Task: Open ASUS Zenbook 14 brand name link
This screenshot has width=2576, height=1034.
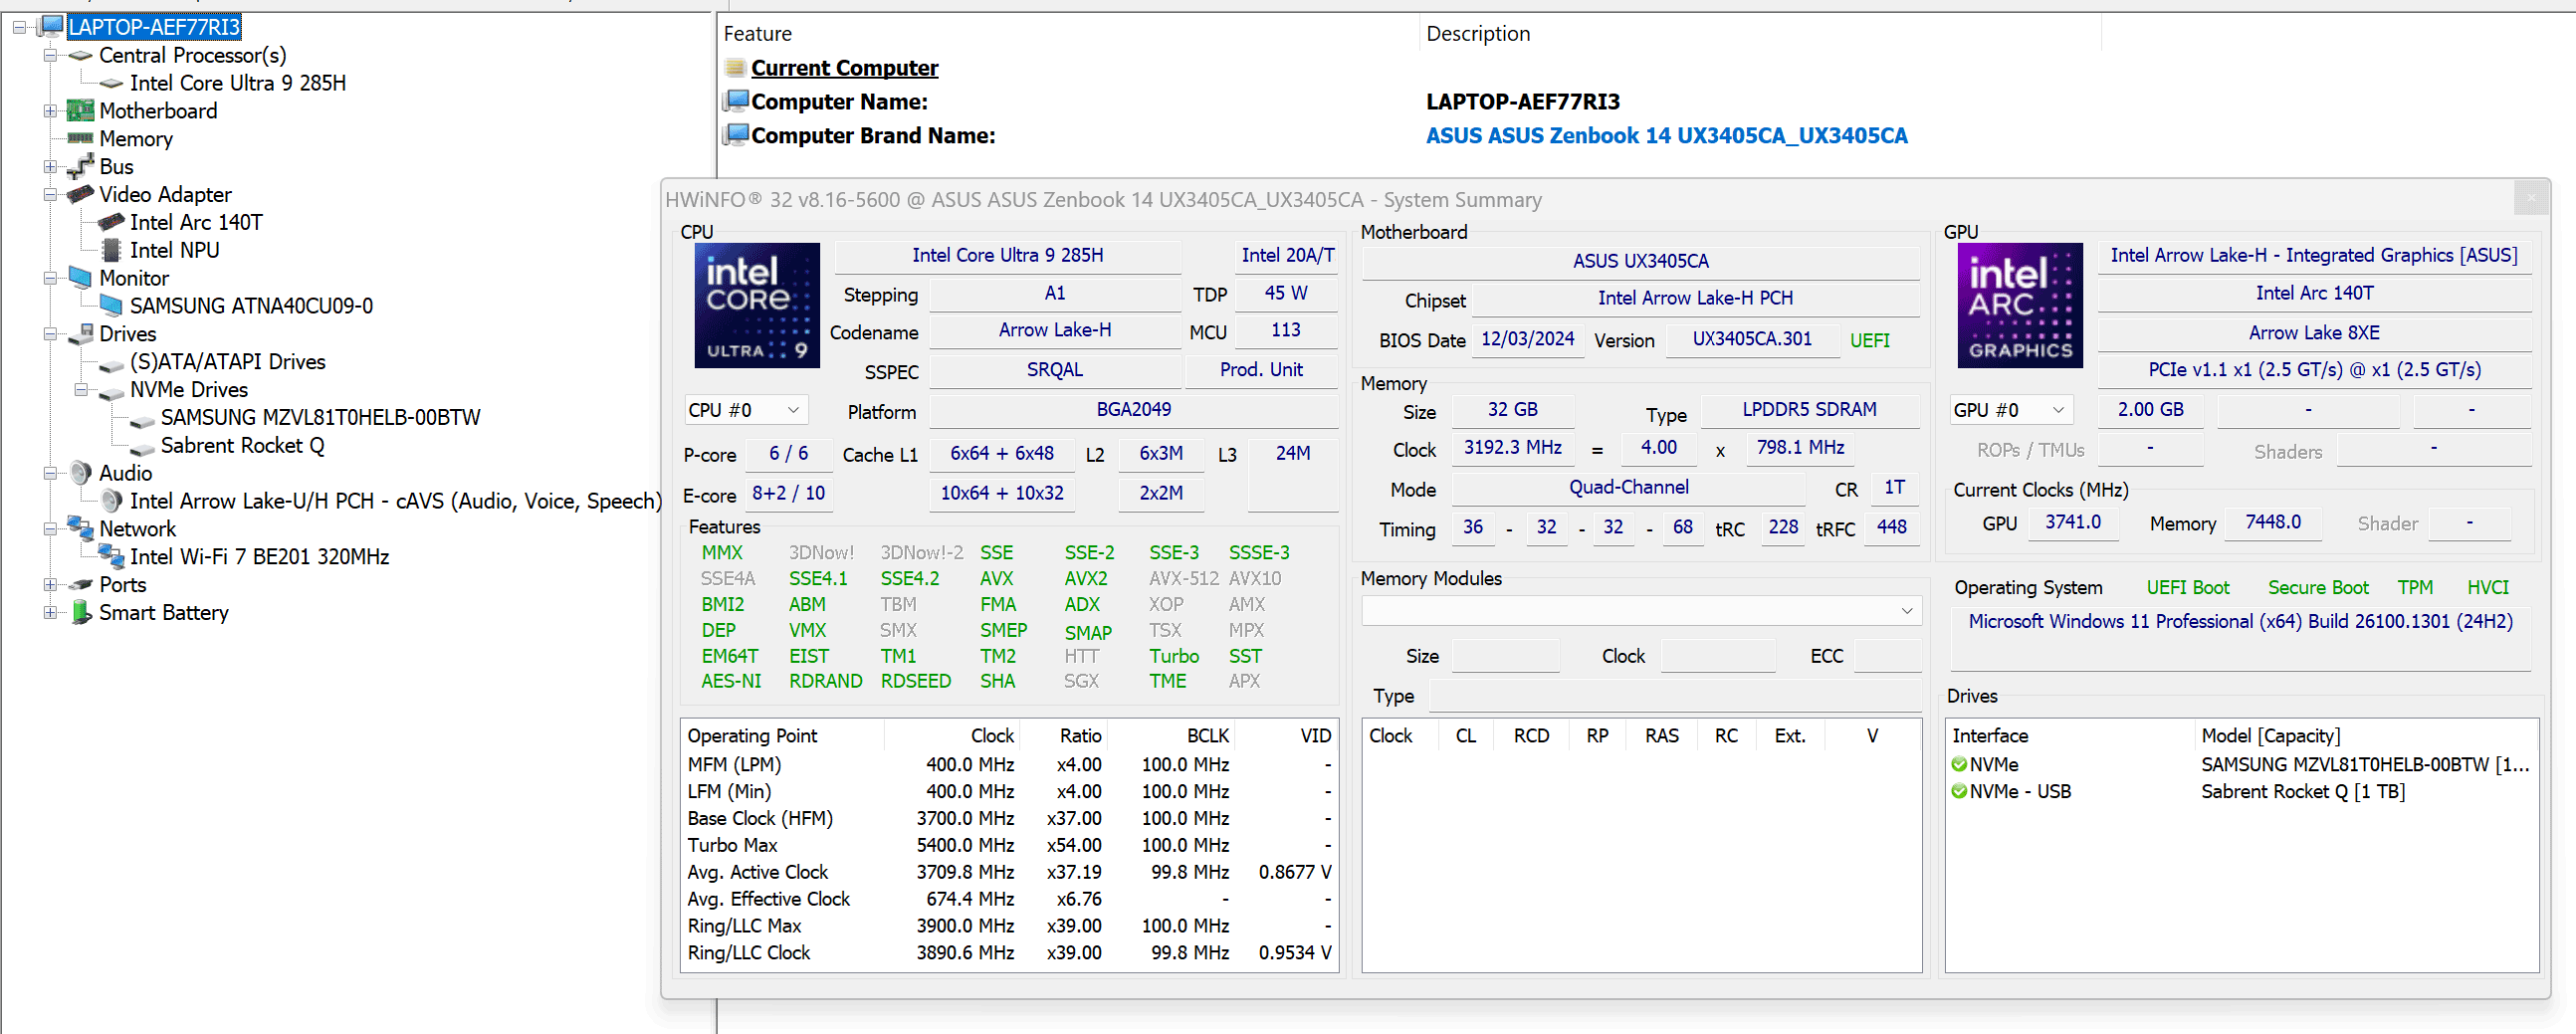Action: pos(1666,135)
